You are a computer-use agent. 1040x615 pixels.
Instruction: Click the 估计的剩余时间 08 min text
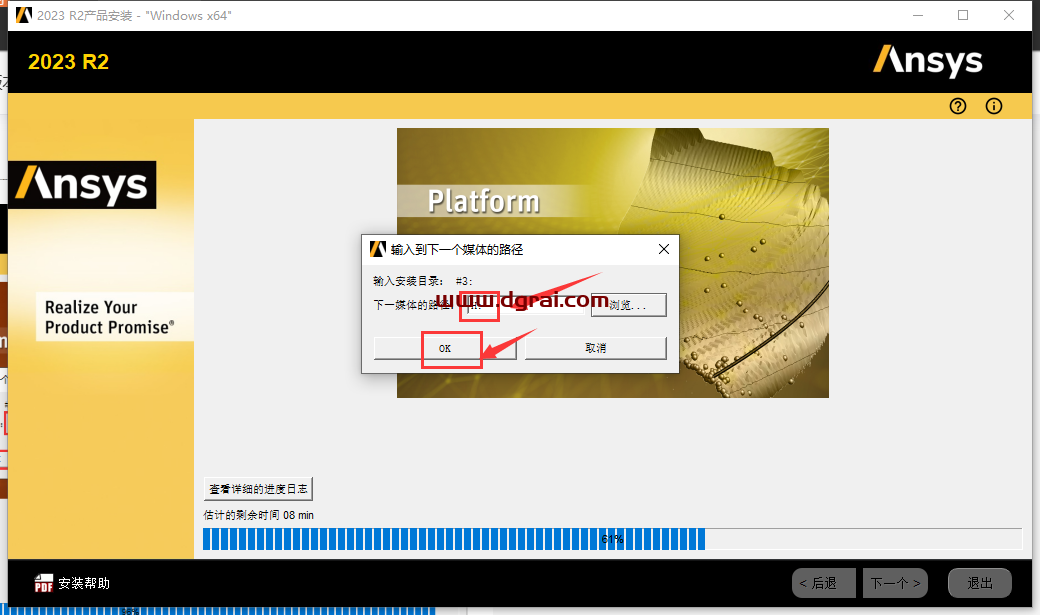[258, 515]
